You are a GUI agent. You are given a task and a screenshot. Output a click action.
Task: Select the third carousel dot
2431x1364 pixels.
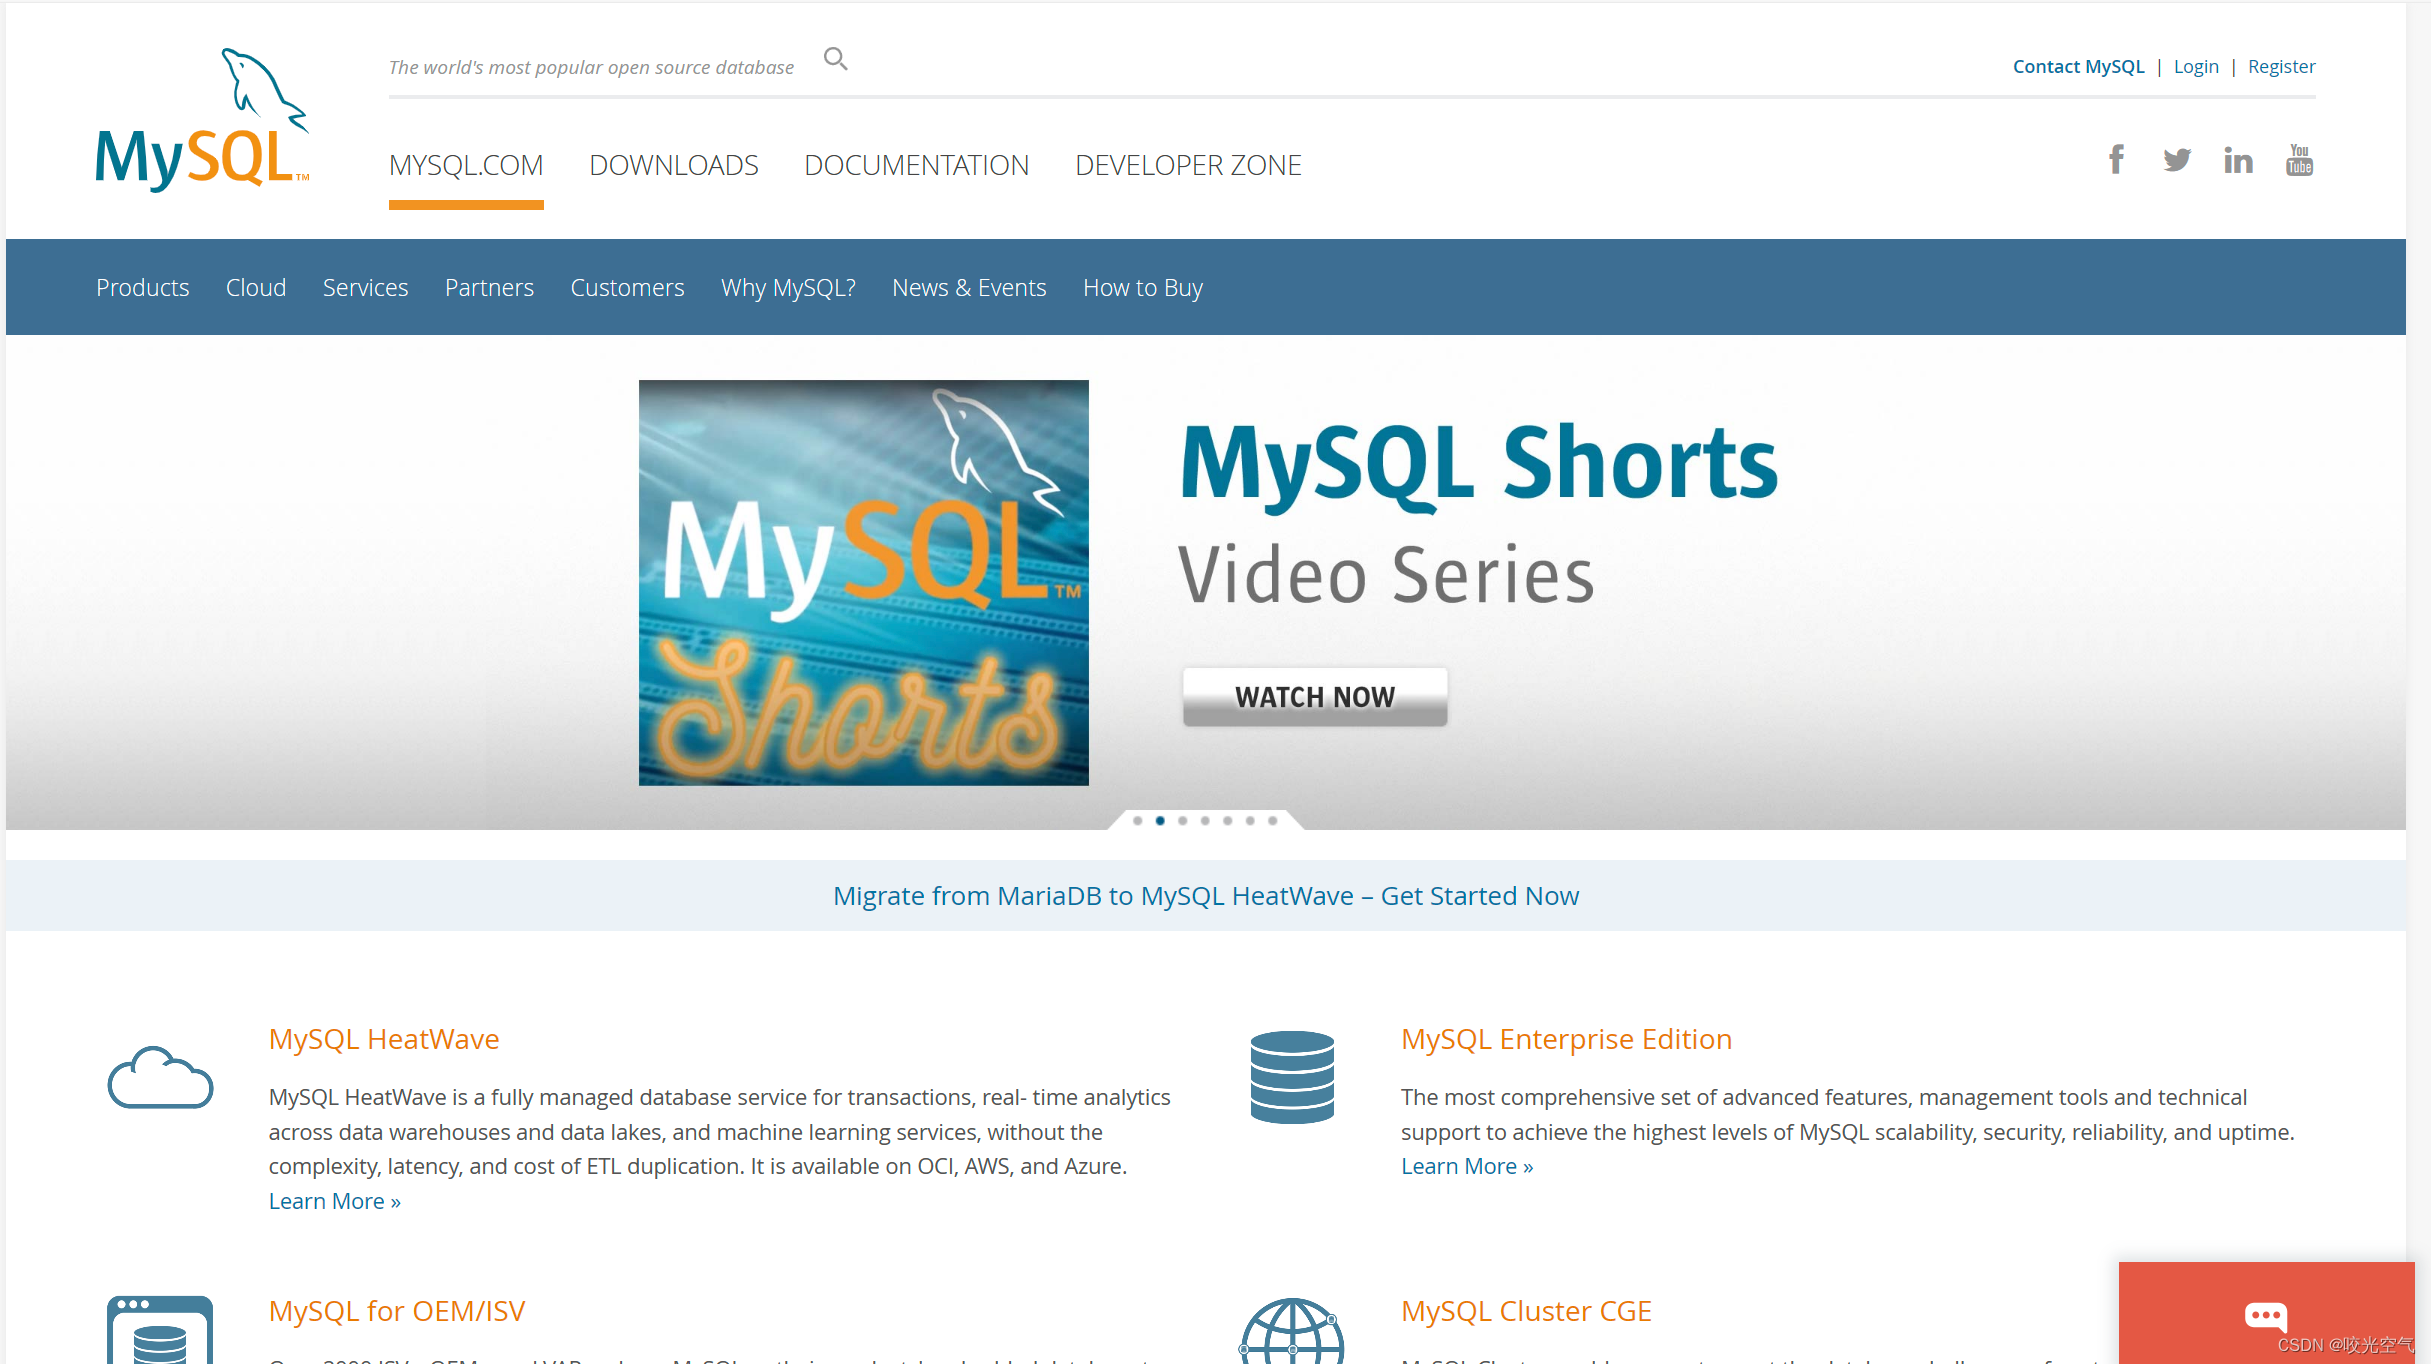pos(1182,820)
